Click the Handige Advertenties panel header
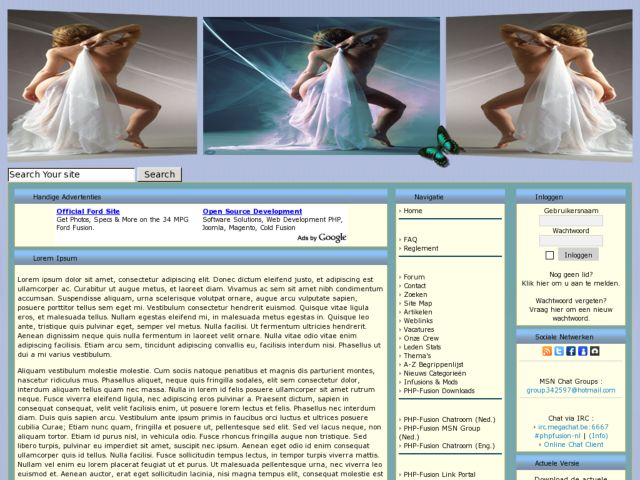The height and width of the screenshot is (480, 640). pyautogui.click(x=201, y=197)
